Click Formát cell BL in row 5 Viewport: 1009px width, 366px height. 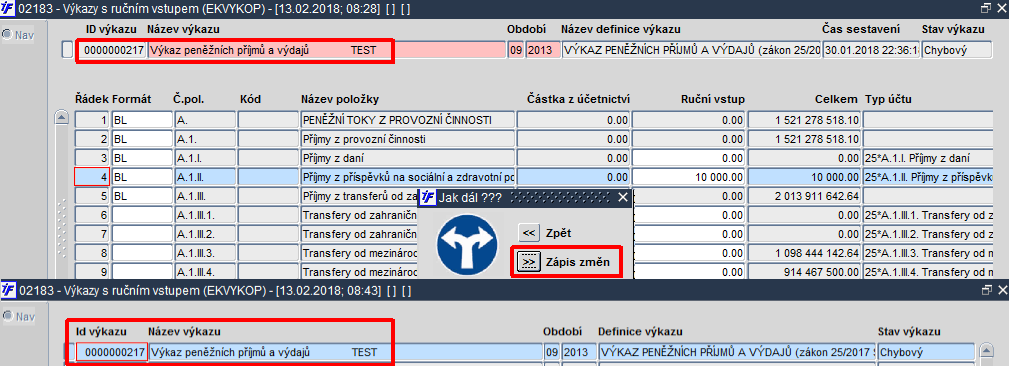pos(142,196)
